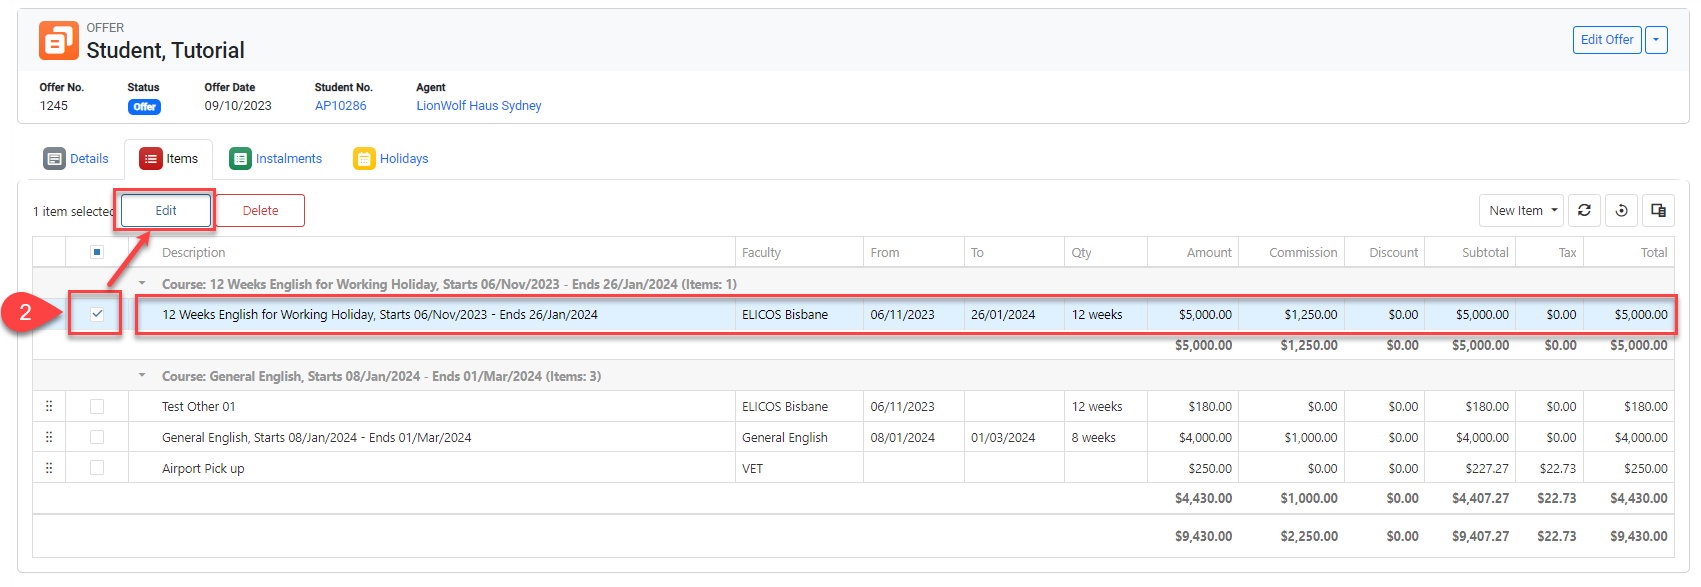Viewport: 1701px width, 587px height.
Task: Click the drag handle beside Airport Pick up
Action: pos(49,468)
